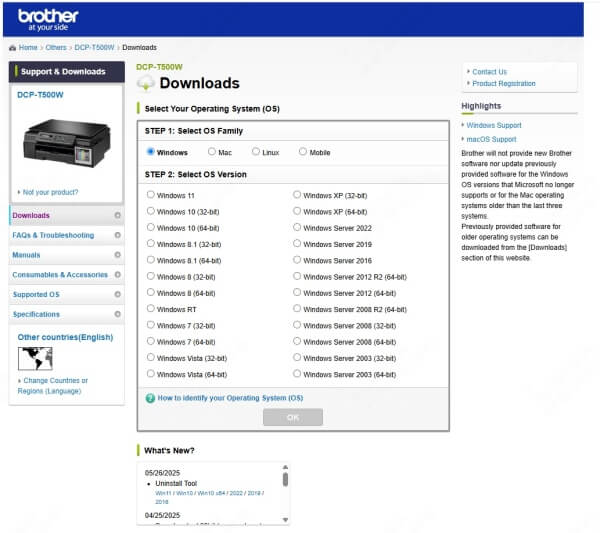Select Windows 7 (64-bit) radio

(151, 341)
